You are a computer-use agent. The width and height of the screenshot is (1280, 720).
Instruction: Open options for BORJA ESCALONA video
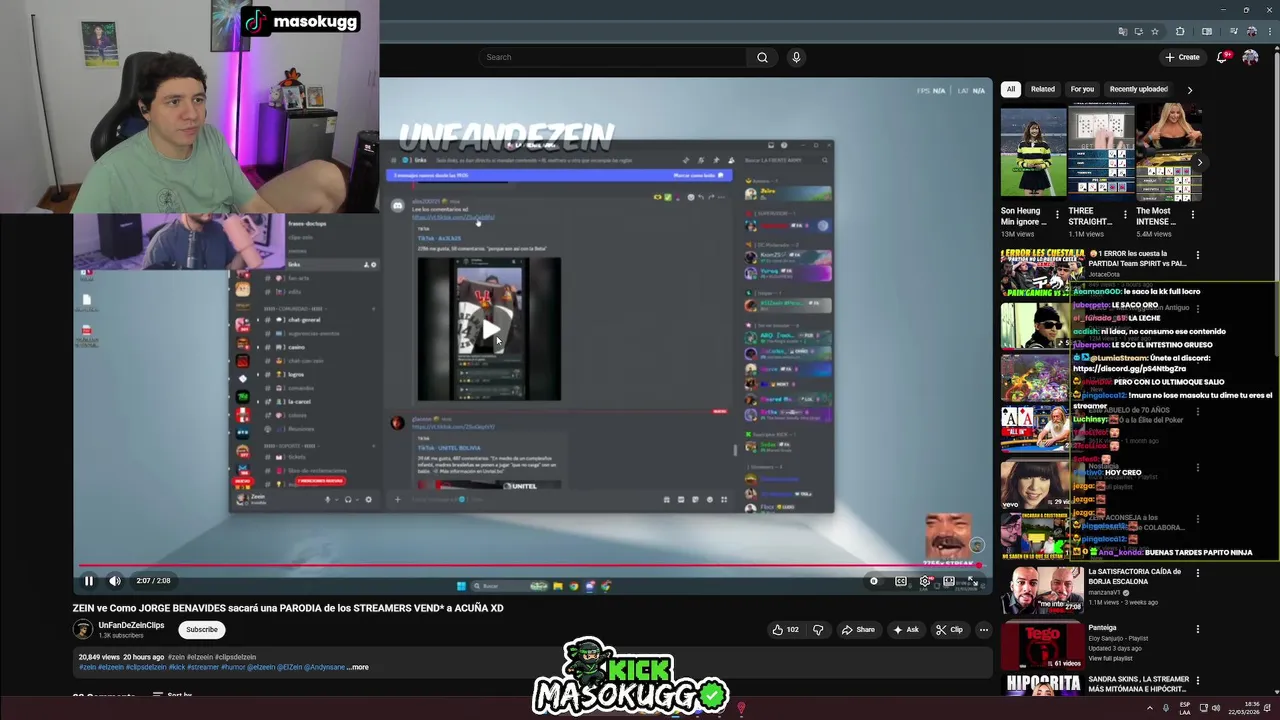point(1198,574)
